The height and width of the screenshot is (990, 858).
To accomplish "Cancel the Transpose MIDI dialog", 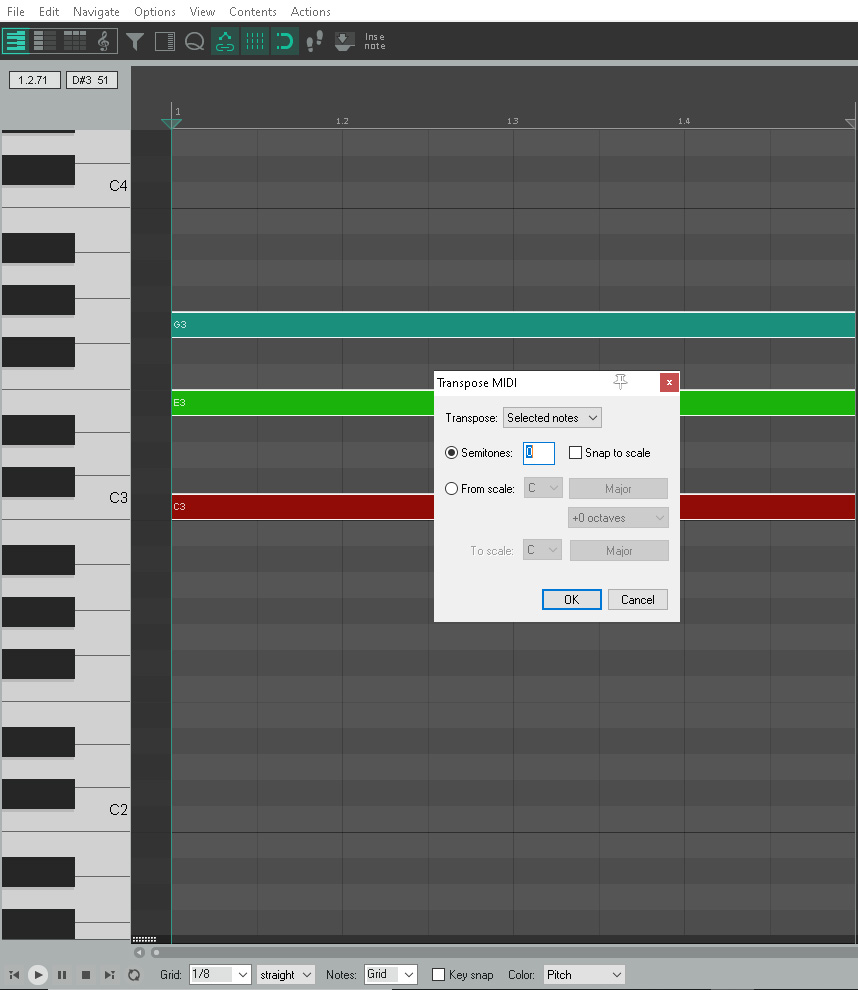I will pyautogui.click(x=637, y=599).
